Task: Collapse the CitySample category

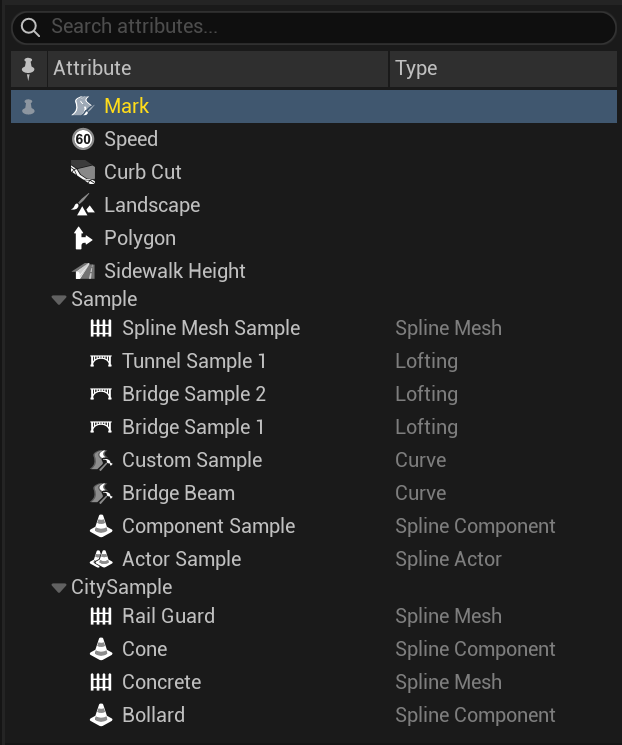Action: [x=59, y=588]
